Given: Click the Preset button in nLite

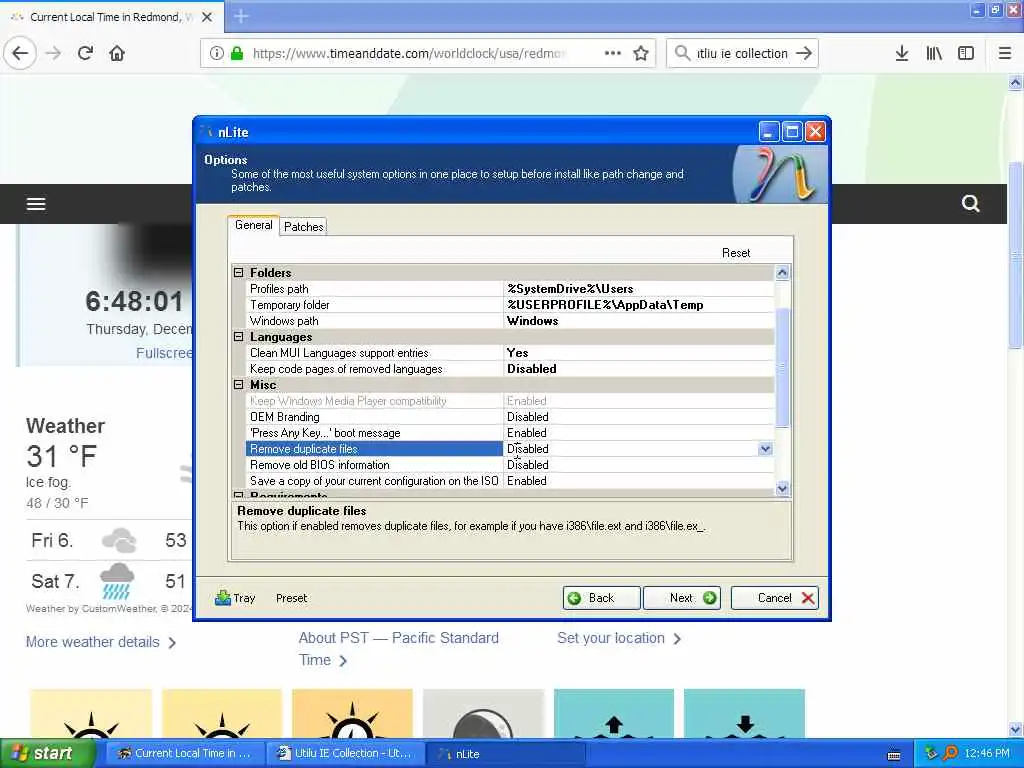Looking at the screenshot, I should point(291,598).
